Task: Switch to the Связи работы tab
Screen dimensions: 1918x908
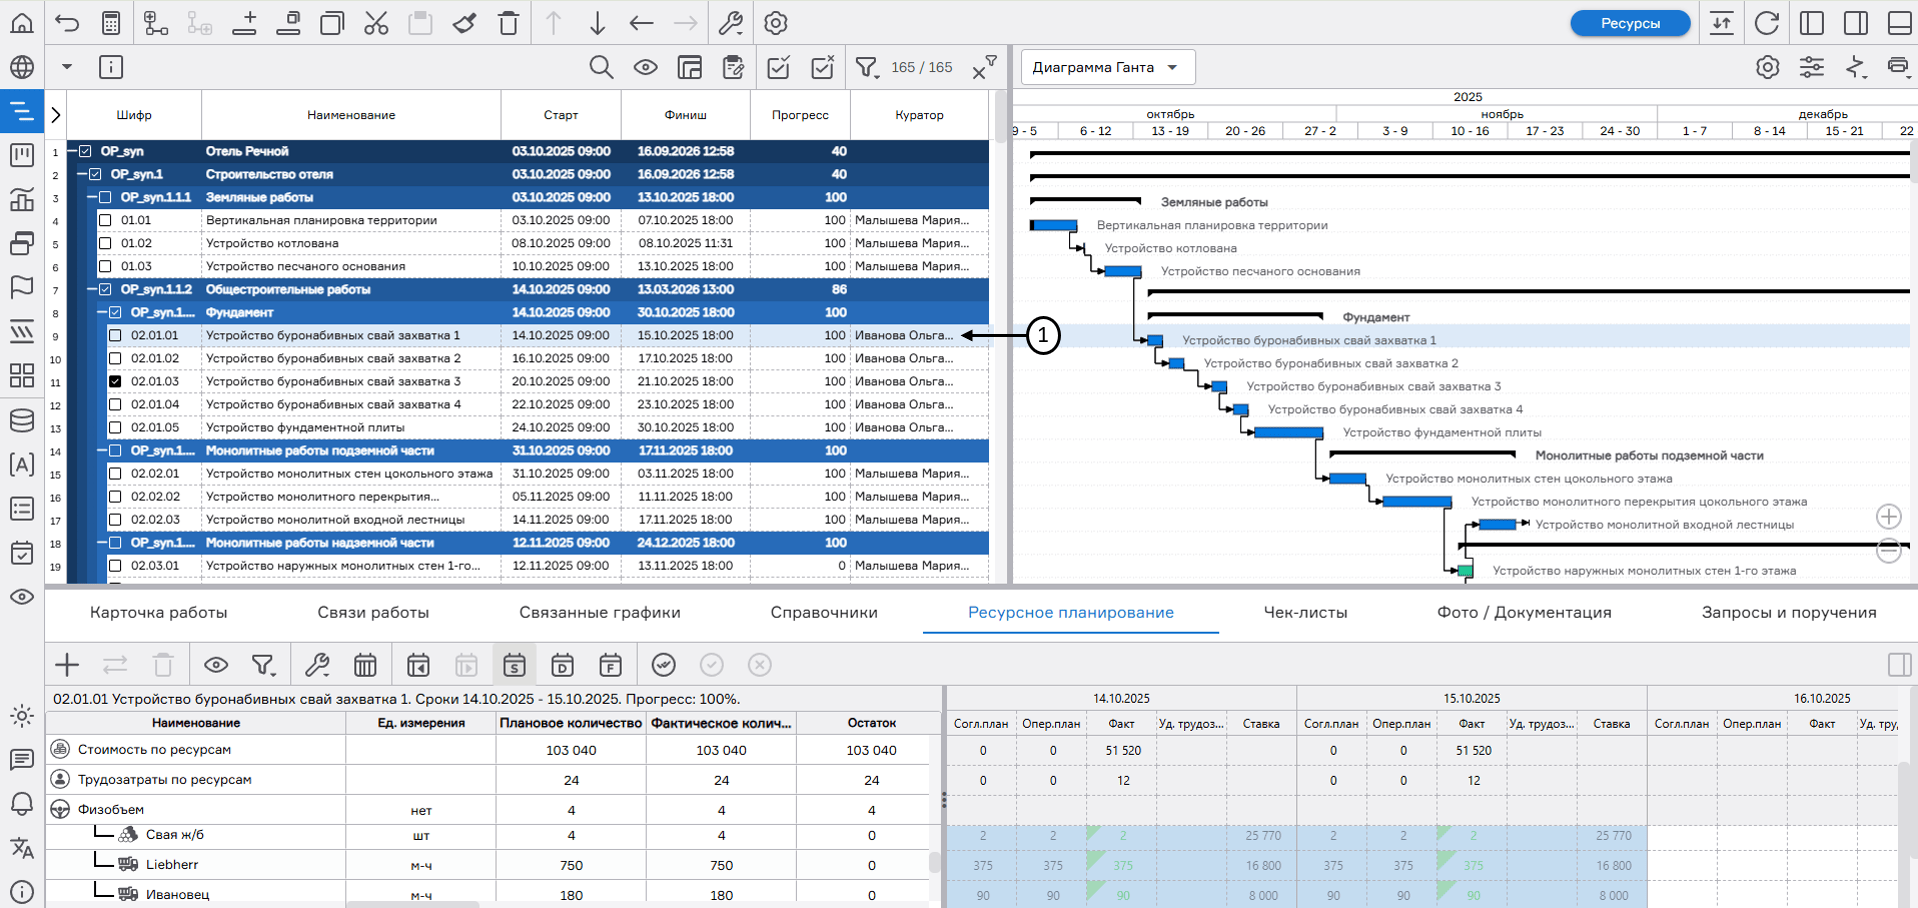Action: click(373, 612)
